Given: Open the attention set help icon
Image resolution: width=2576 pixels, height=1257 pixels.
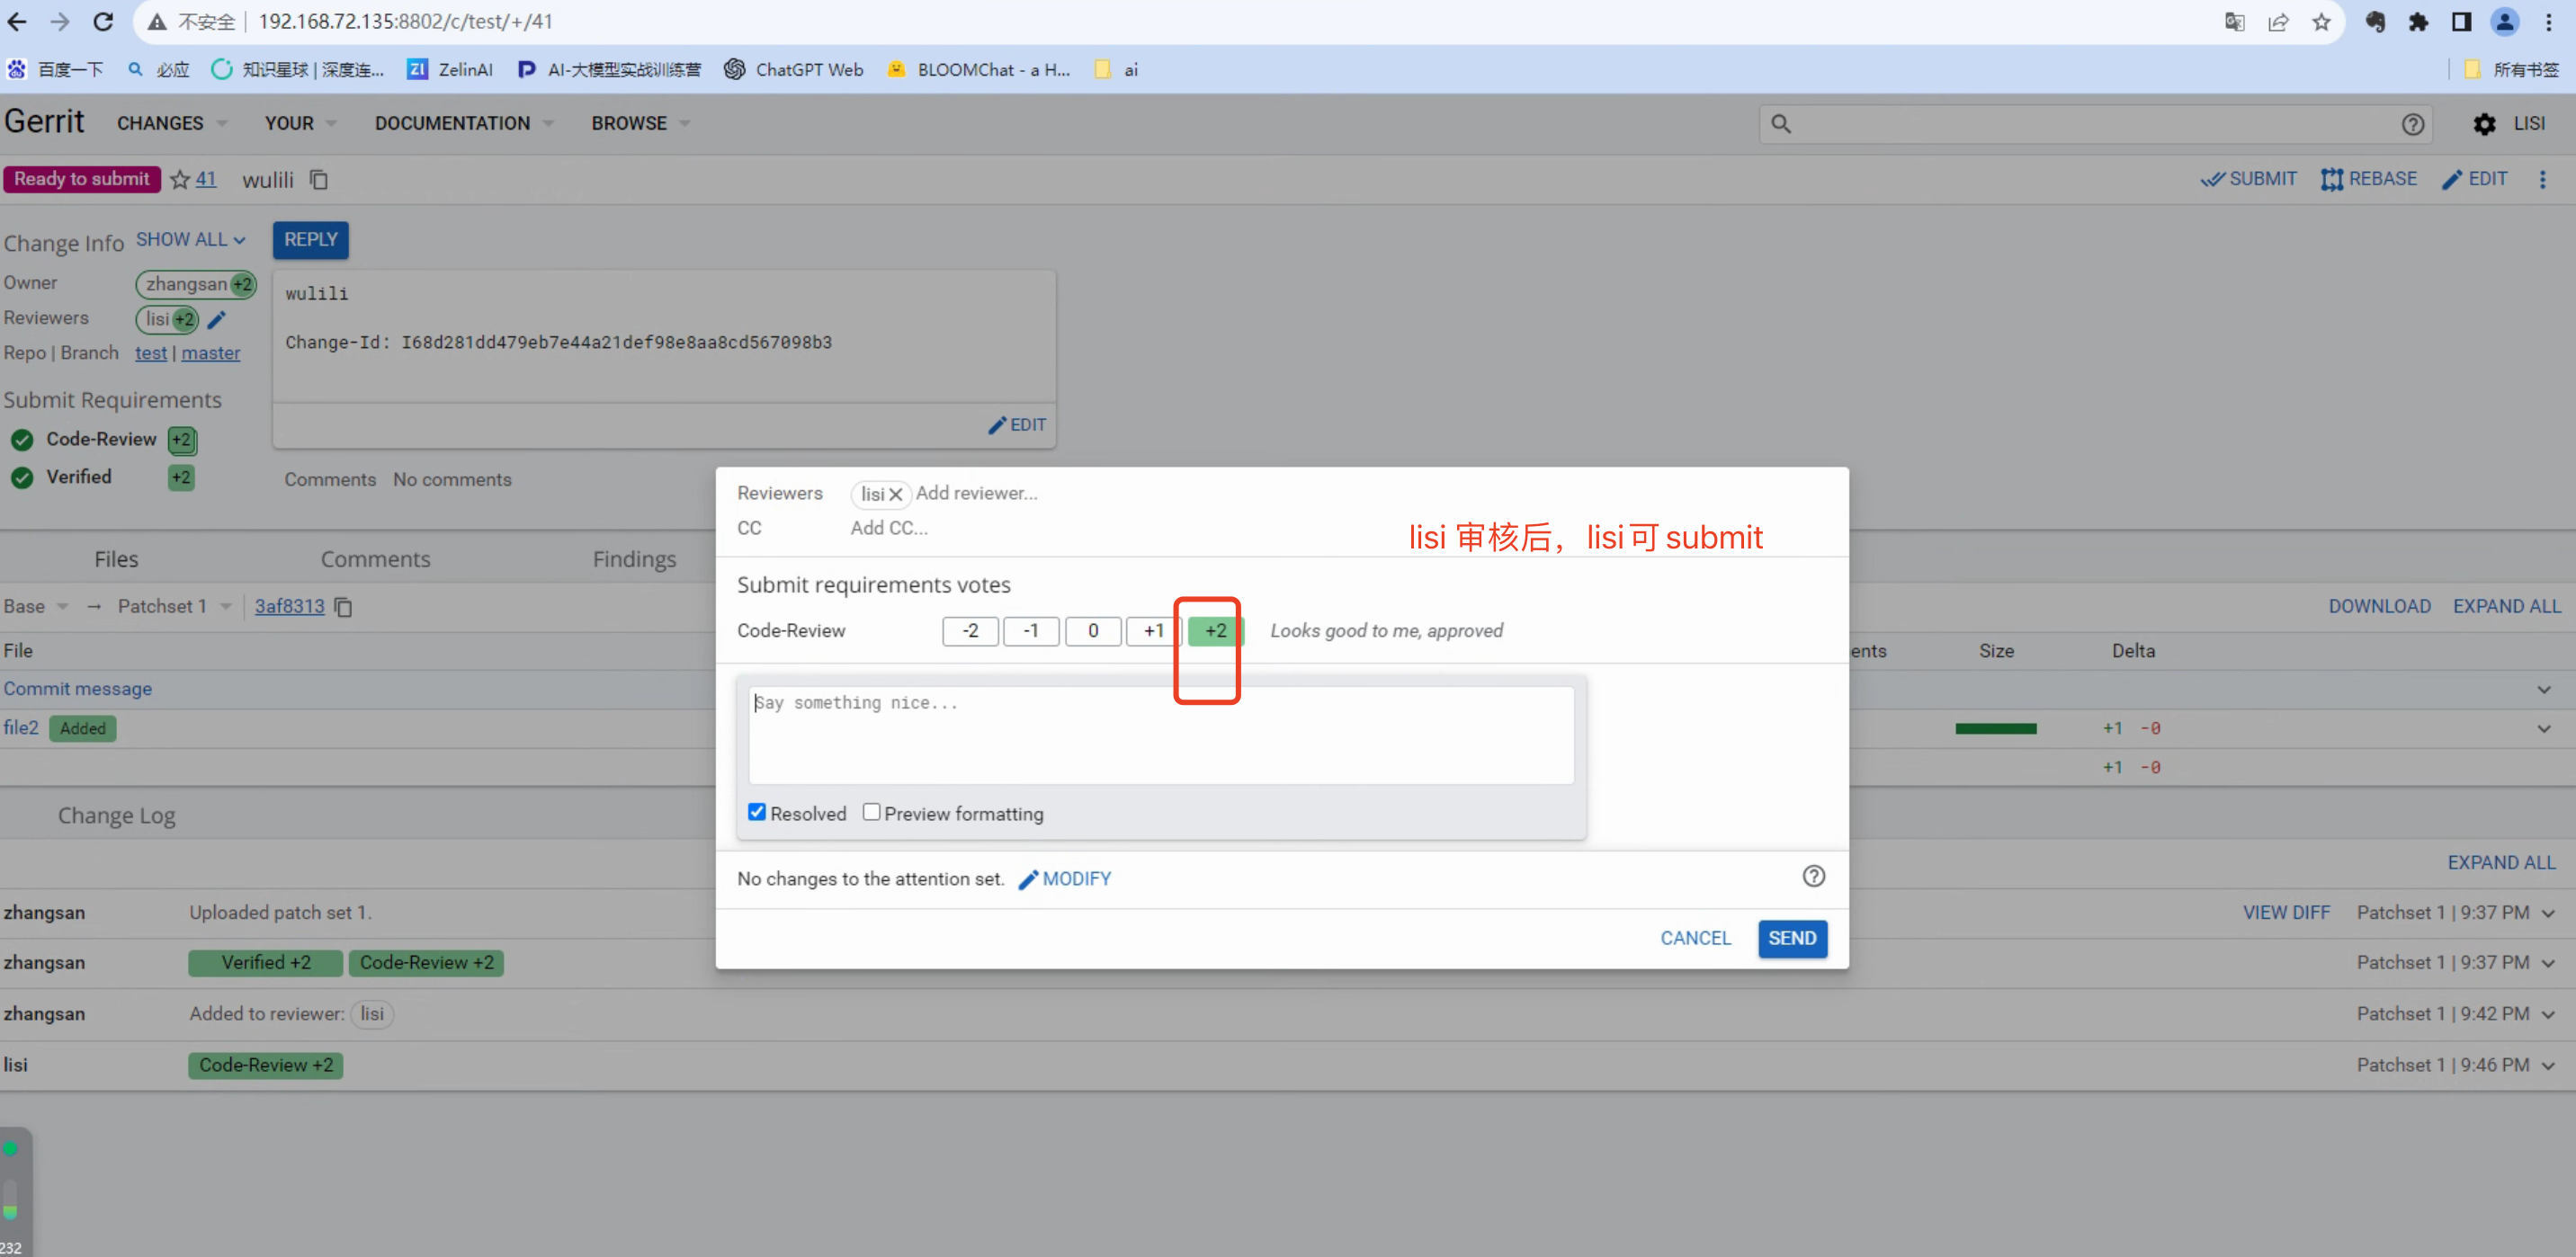Looking at the screenshot, I should 1813,877.
